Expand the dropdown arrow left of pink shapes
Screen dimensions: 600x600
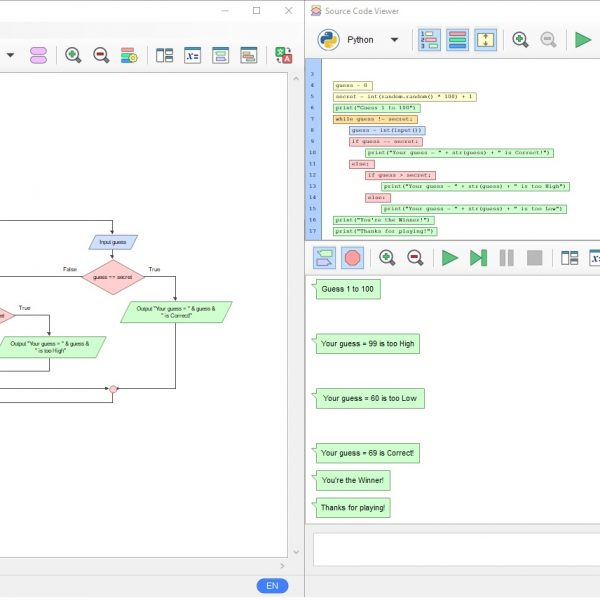tap(10, 55)
